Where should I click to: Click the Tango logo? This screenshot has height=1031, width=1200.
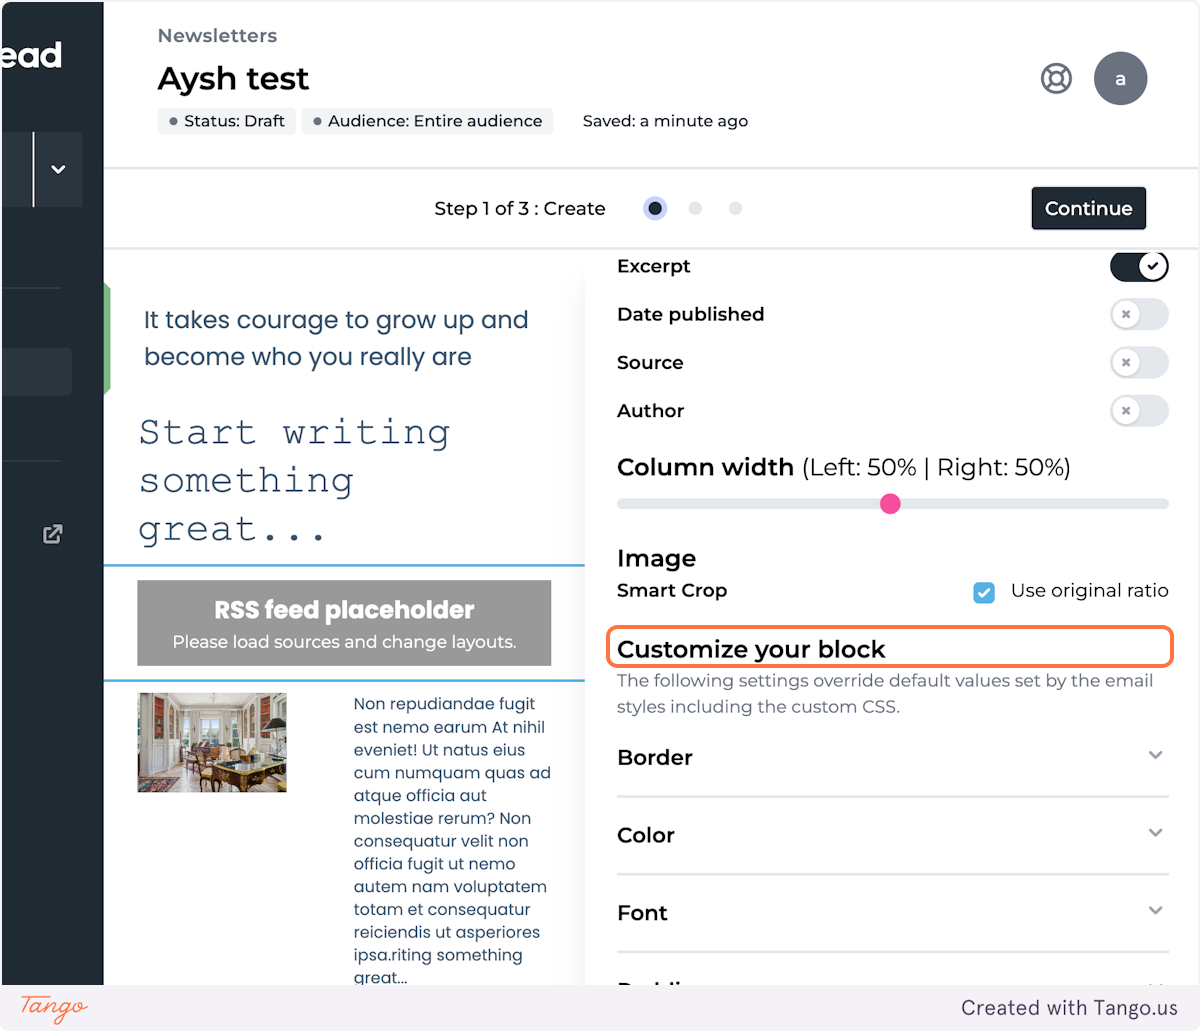point(54,1007)
